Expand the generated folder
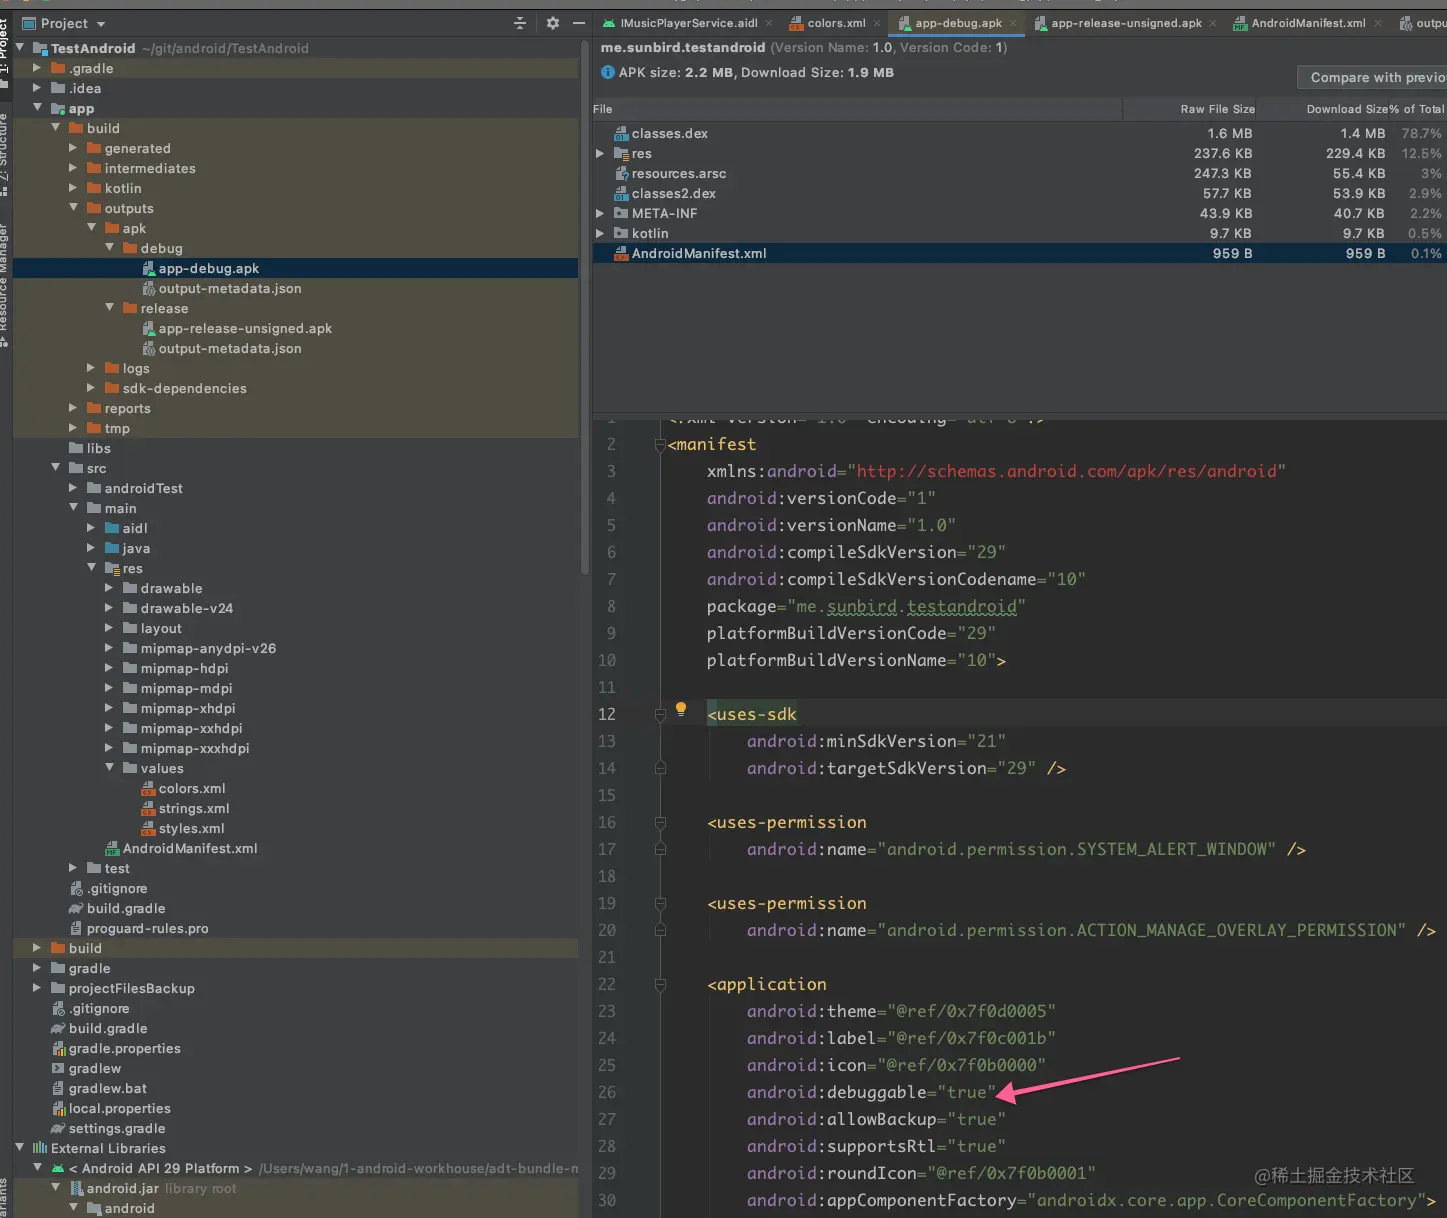Screen dimensions: 1447x1218 point(73,148)
